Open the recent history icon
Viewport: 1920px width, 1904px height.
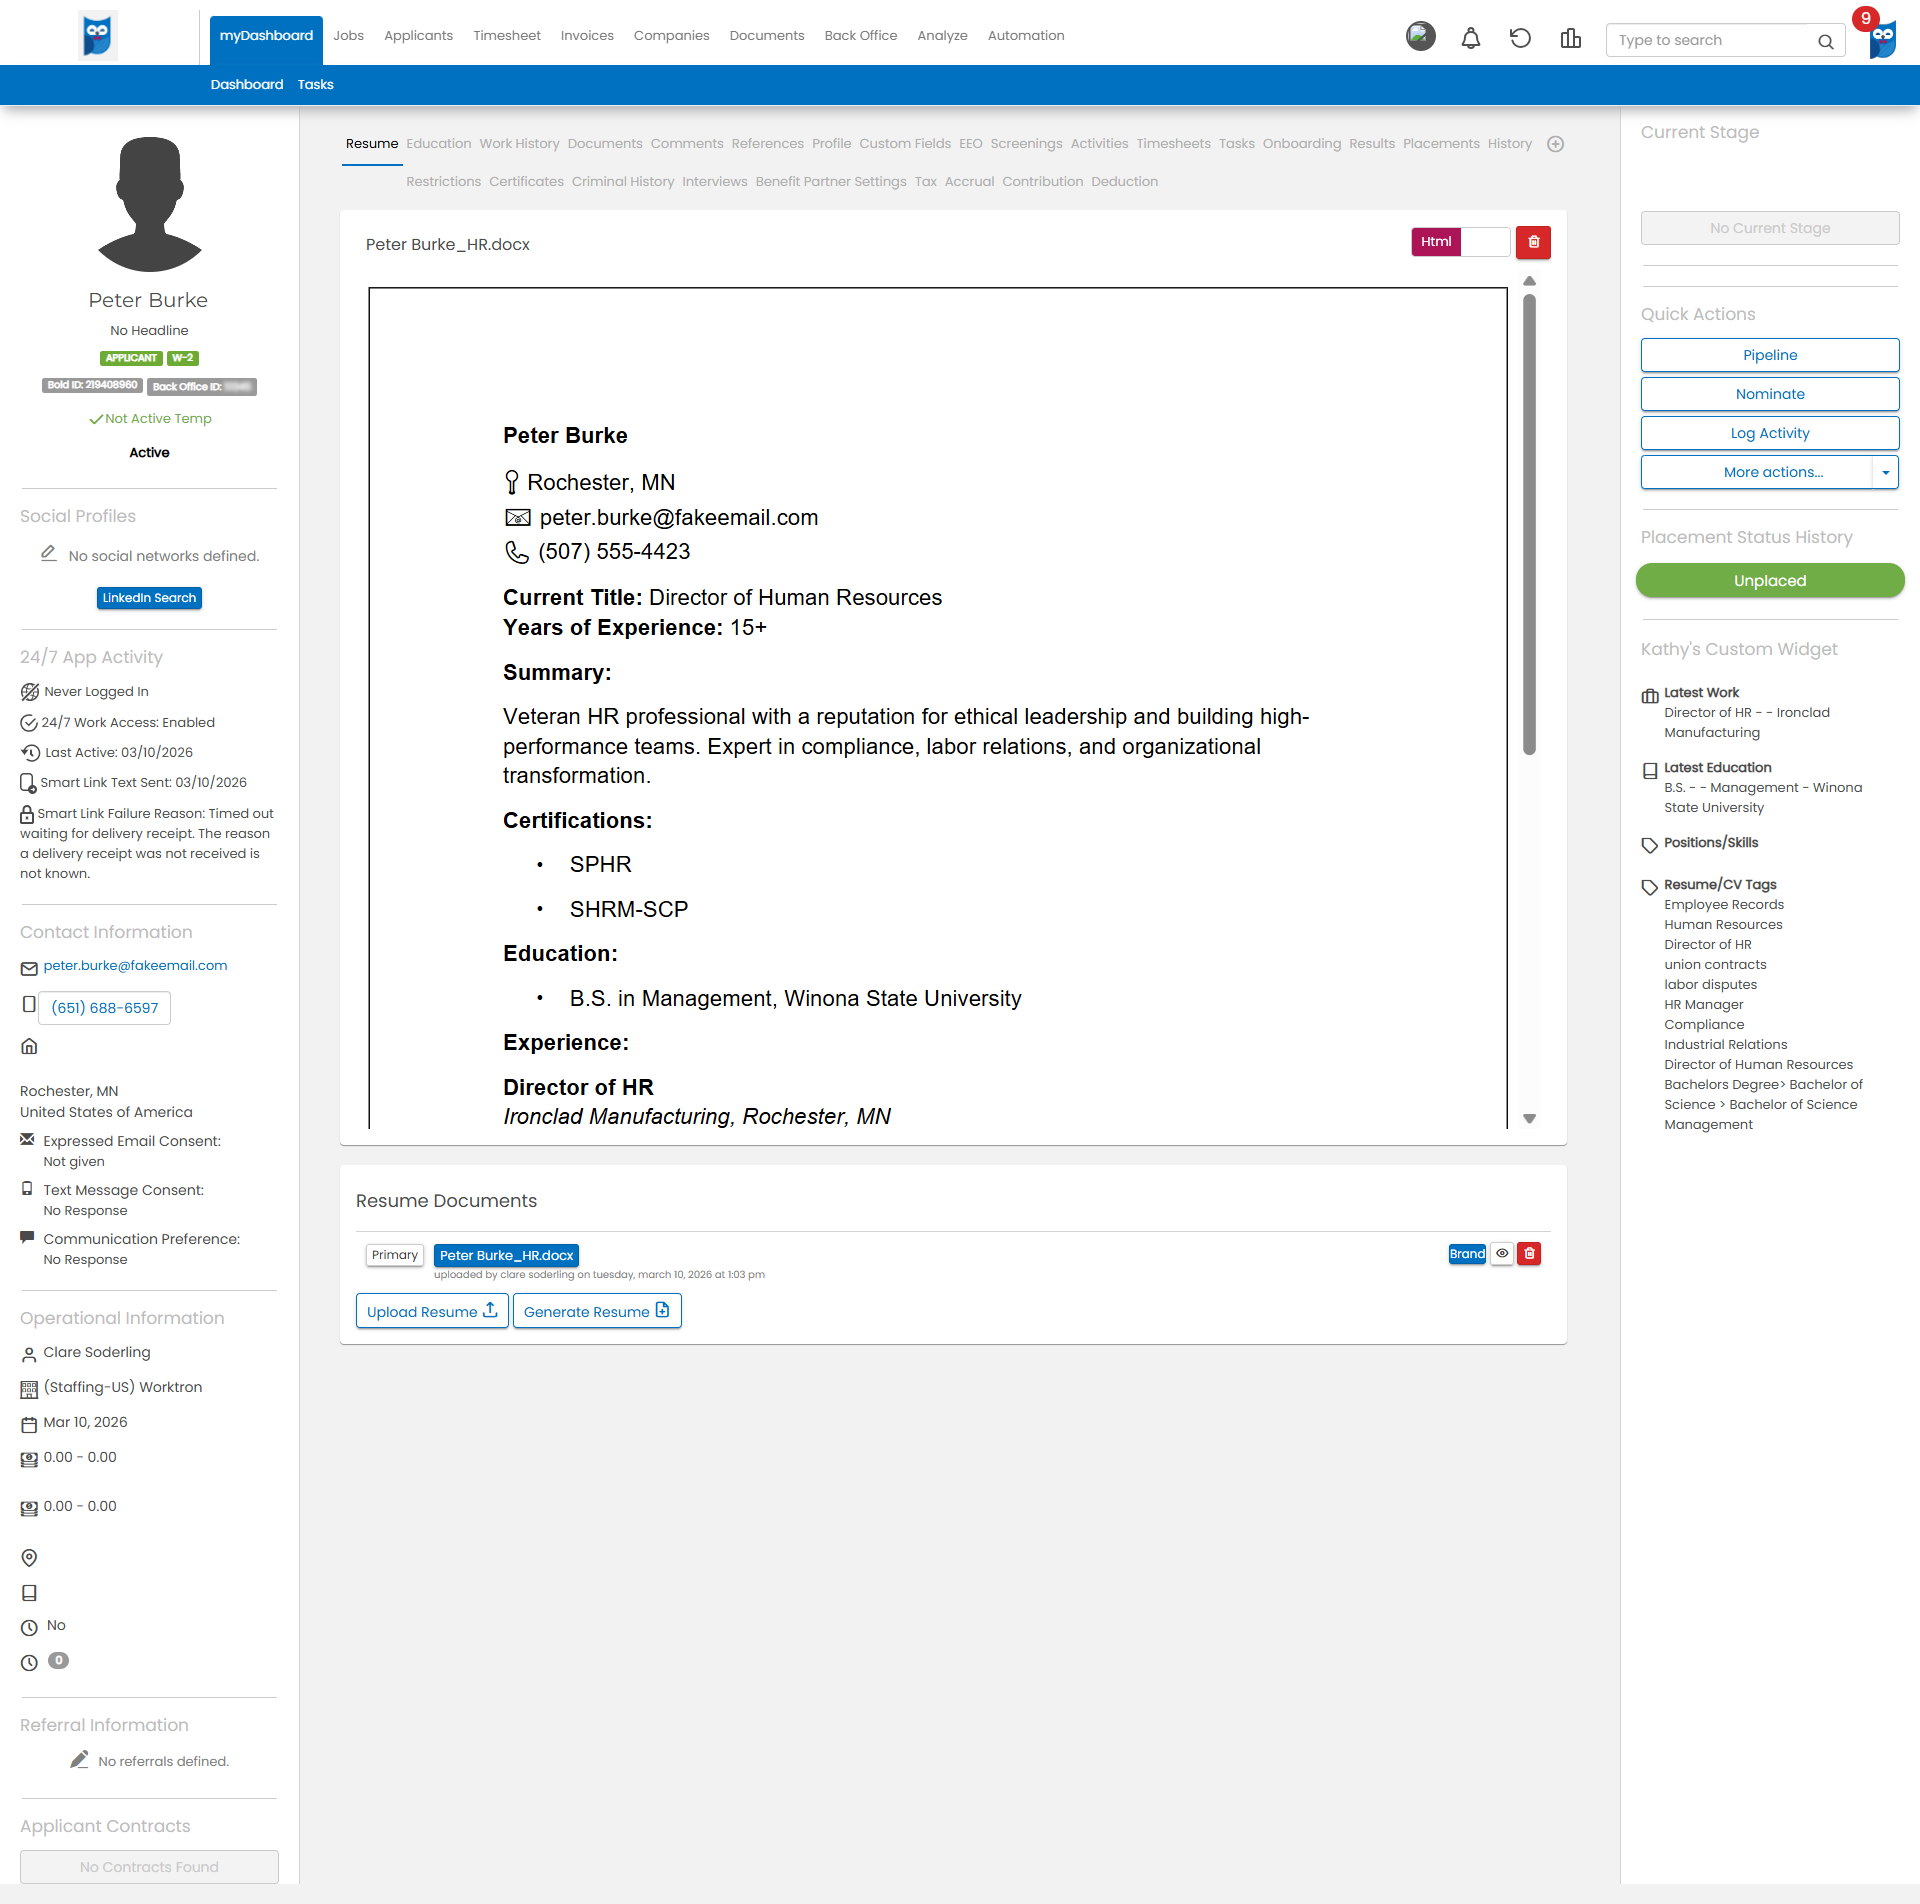[x=1520, y=39]
